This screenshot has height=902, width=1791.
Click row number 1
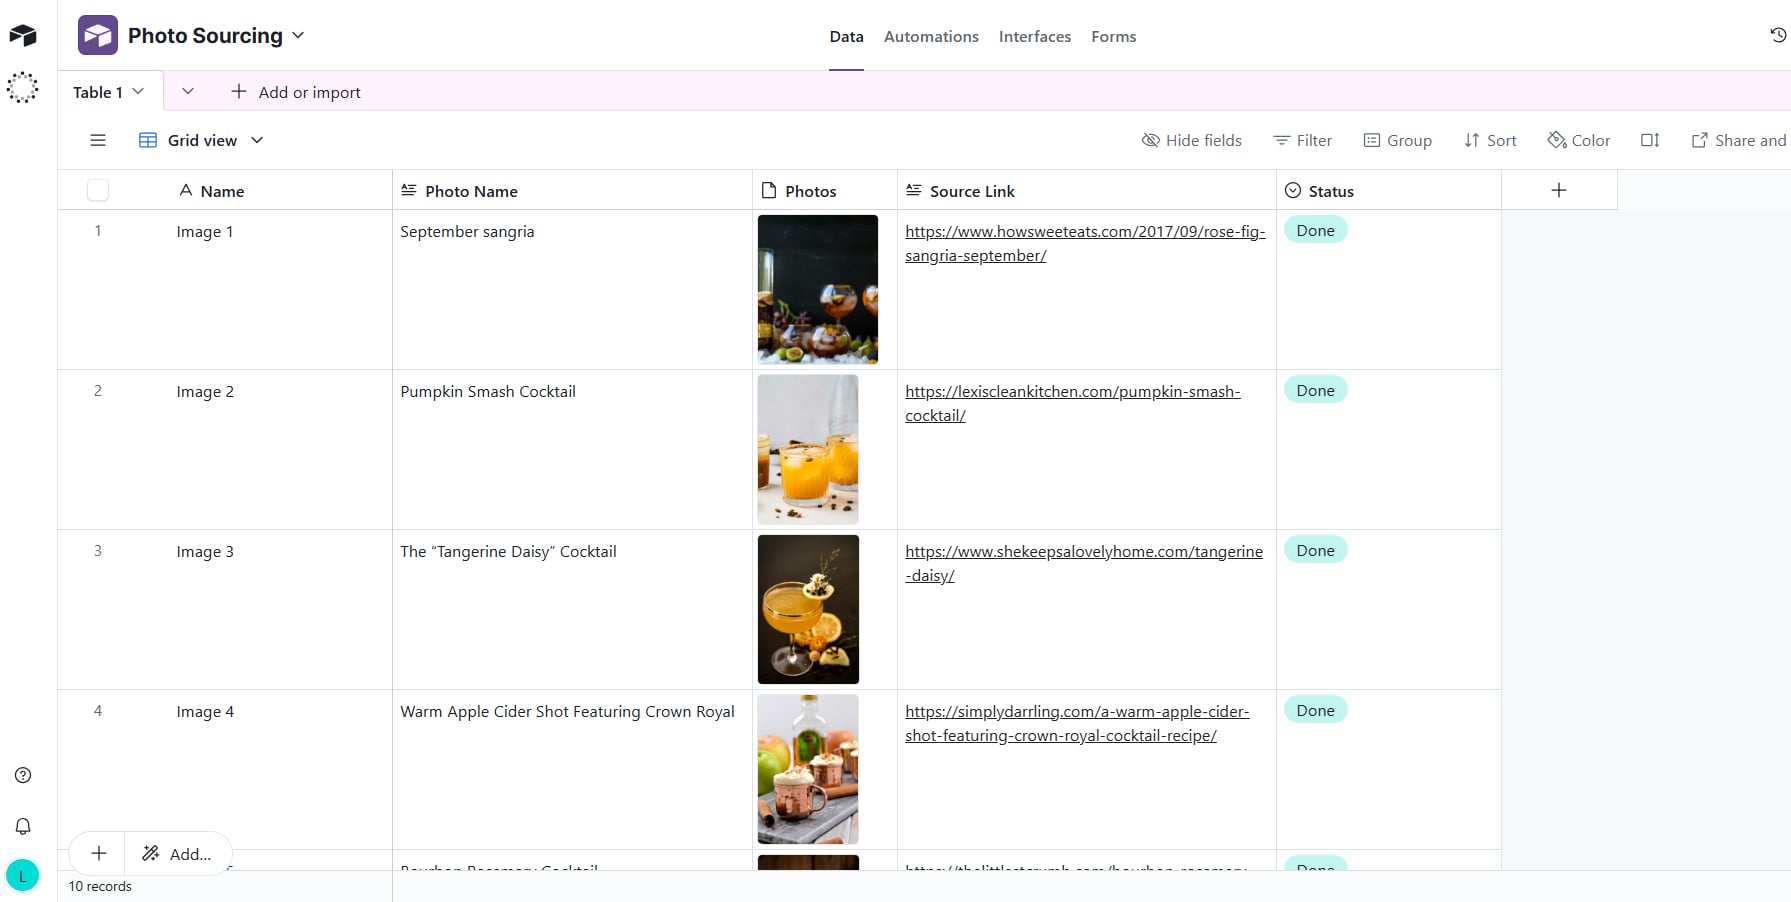click(98, 231)
